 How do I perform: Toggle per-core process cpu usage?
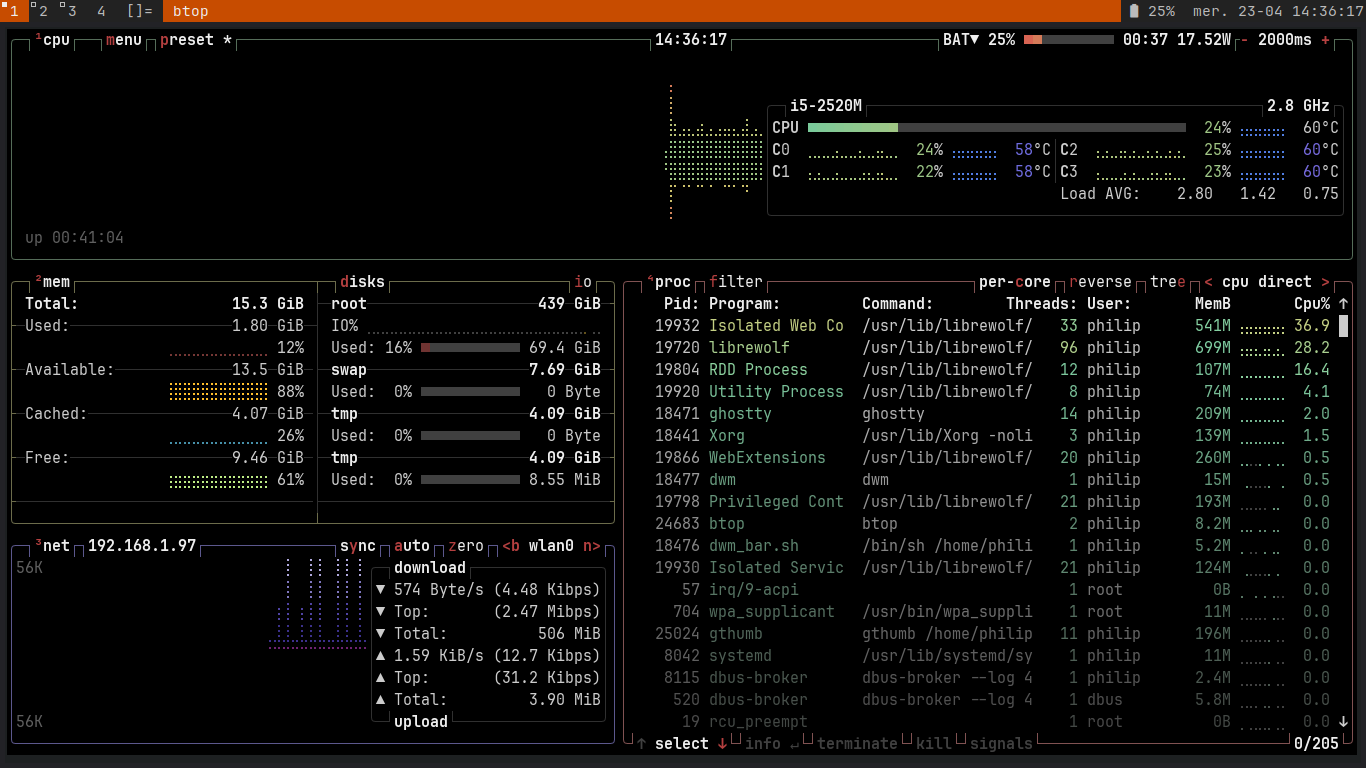coord(1015,282)
